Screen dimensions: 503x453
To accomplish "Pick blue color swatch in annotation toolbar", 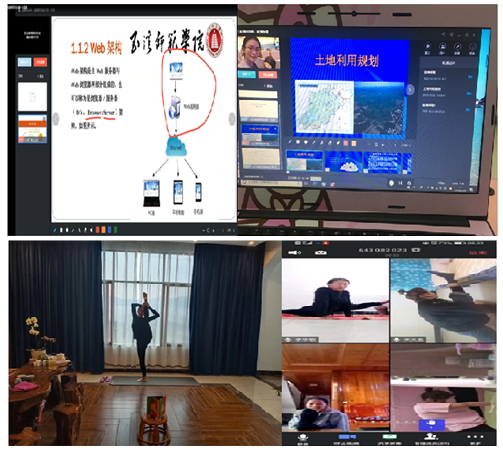I will (110, 230).
